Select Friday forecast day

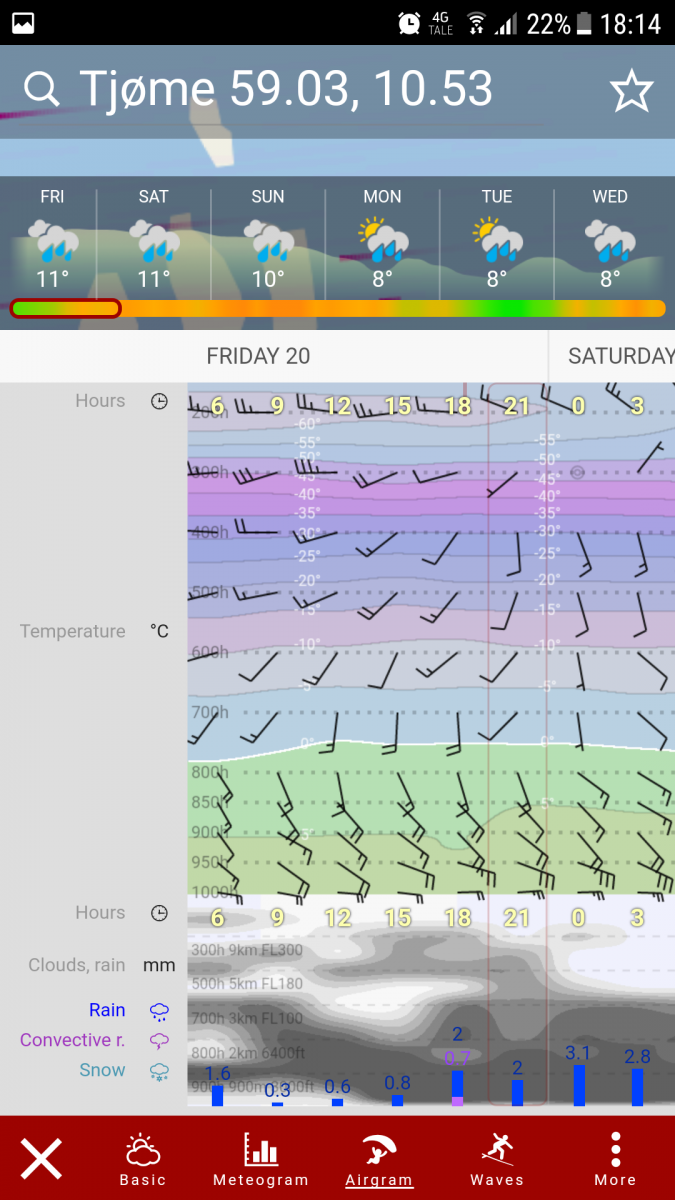[52, 240]
